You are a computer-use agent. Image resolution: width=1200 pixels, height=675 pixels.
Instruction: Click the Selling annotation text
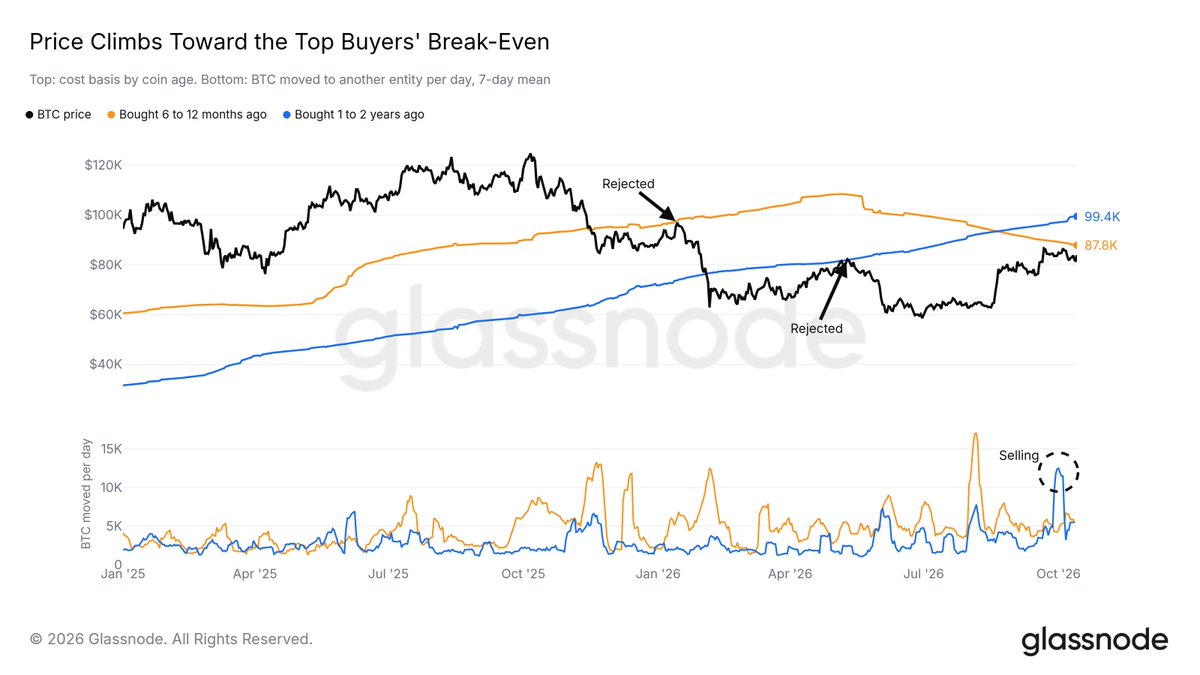tap(1020, 456)
